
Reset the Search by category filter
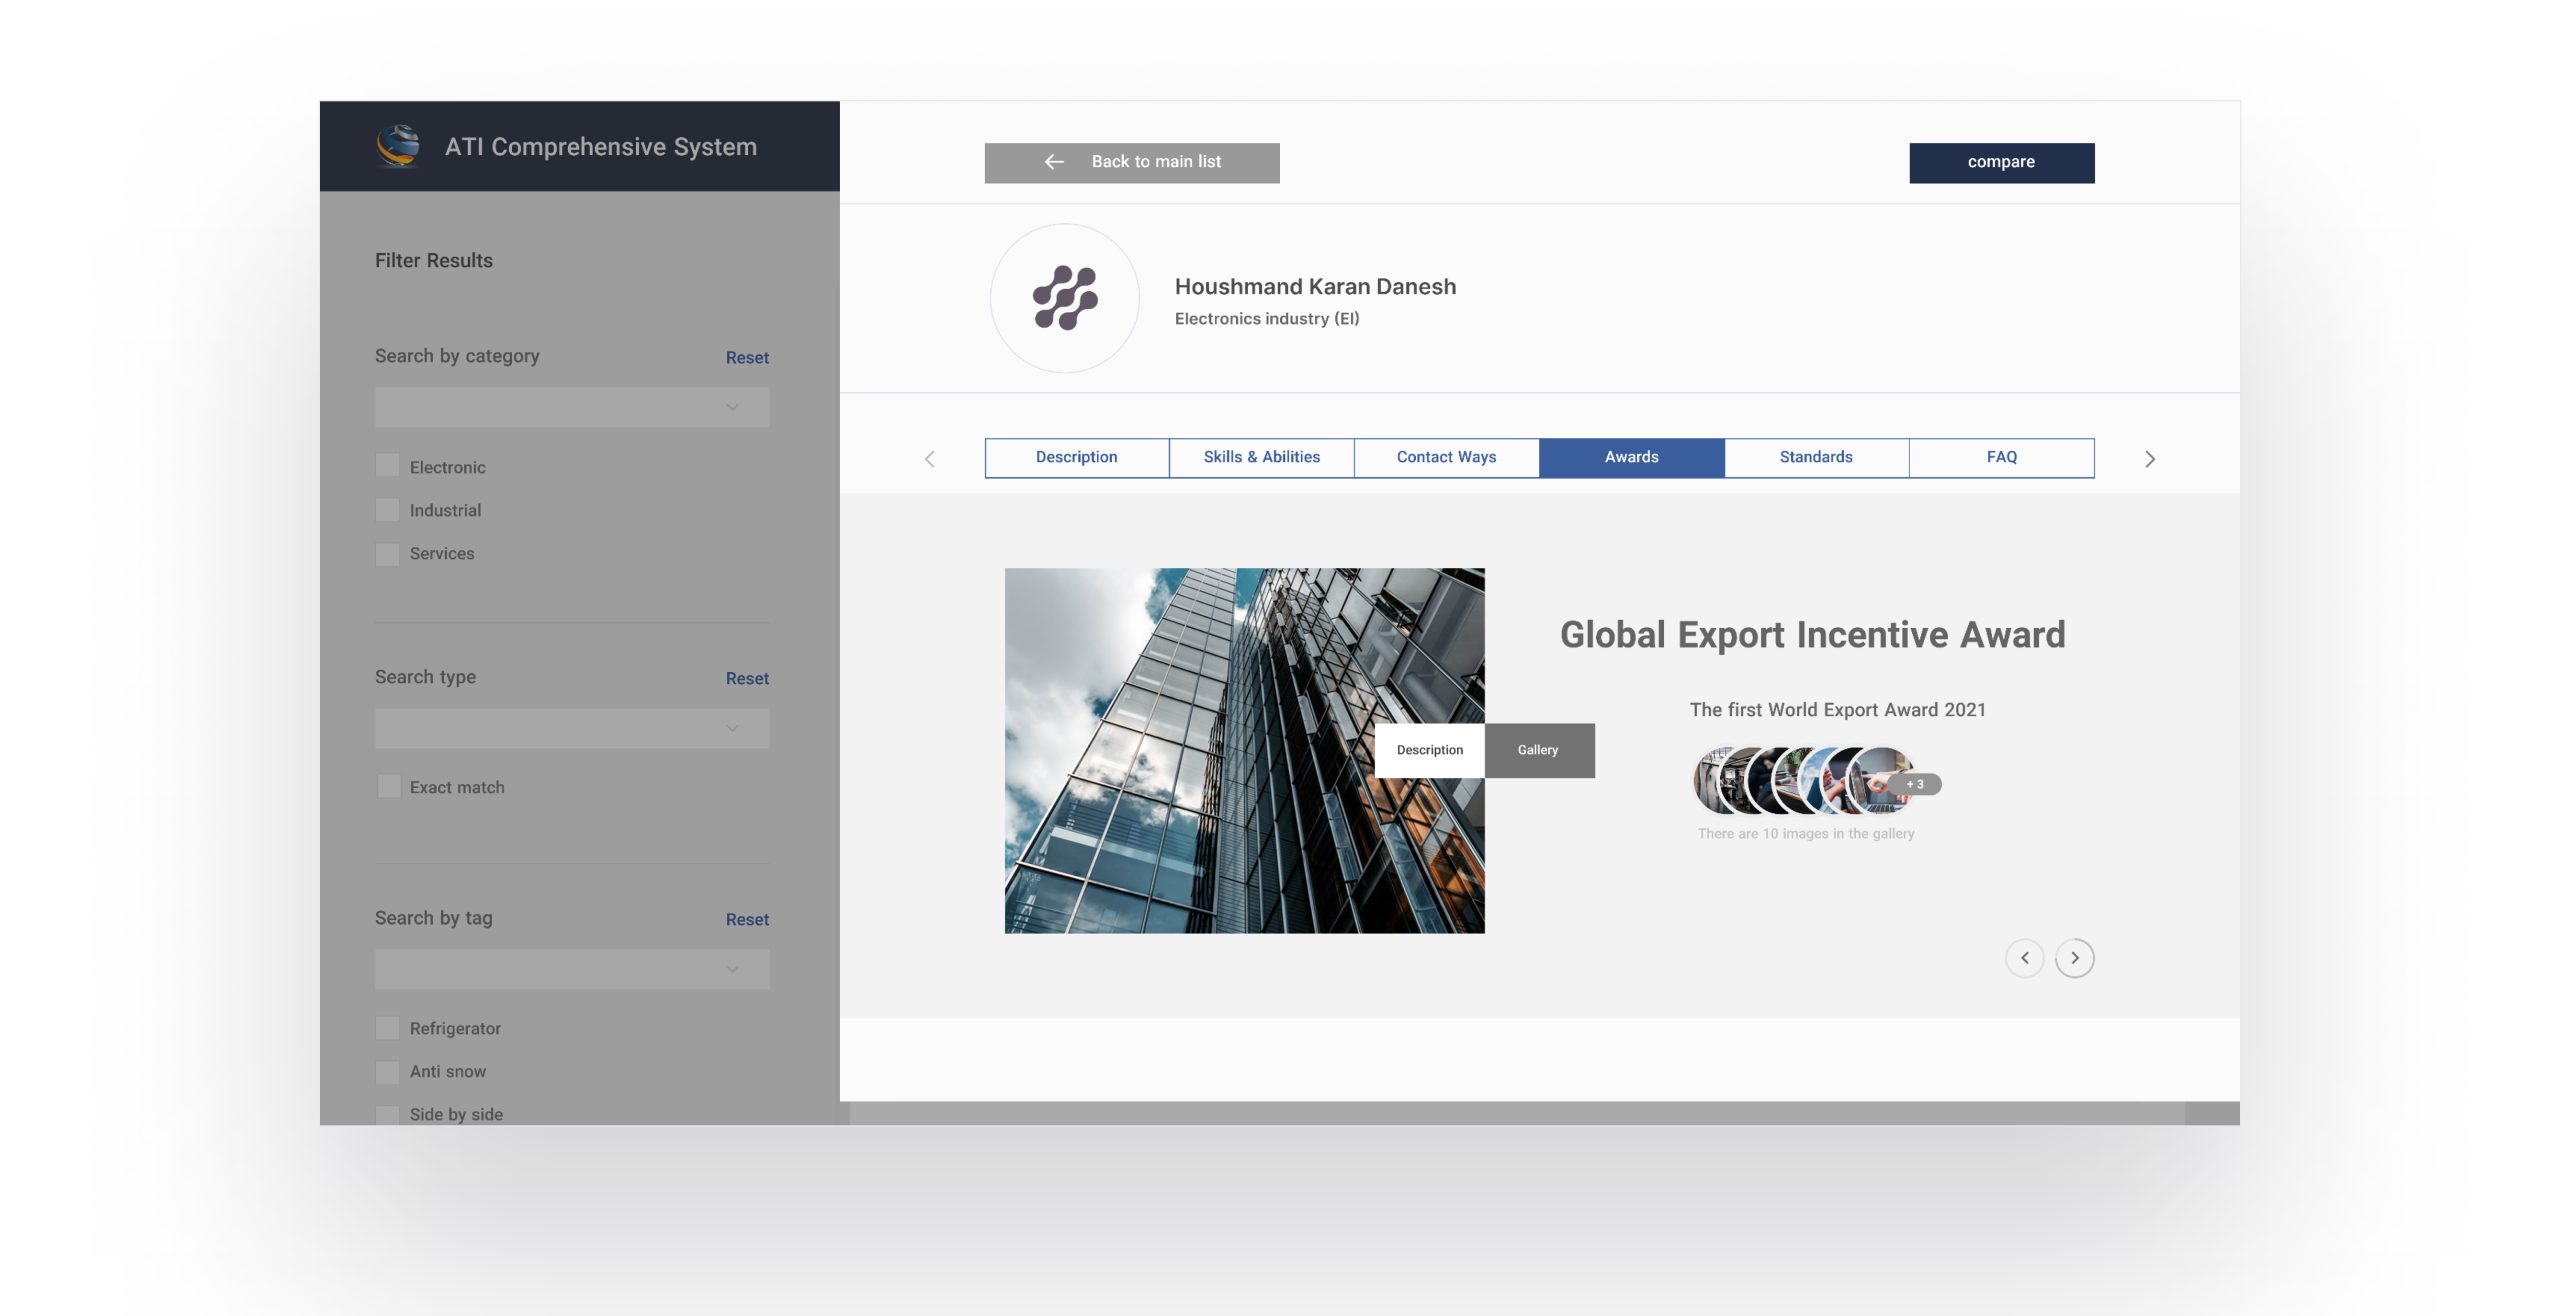click(747, 358)
